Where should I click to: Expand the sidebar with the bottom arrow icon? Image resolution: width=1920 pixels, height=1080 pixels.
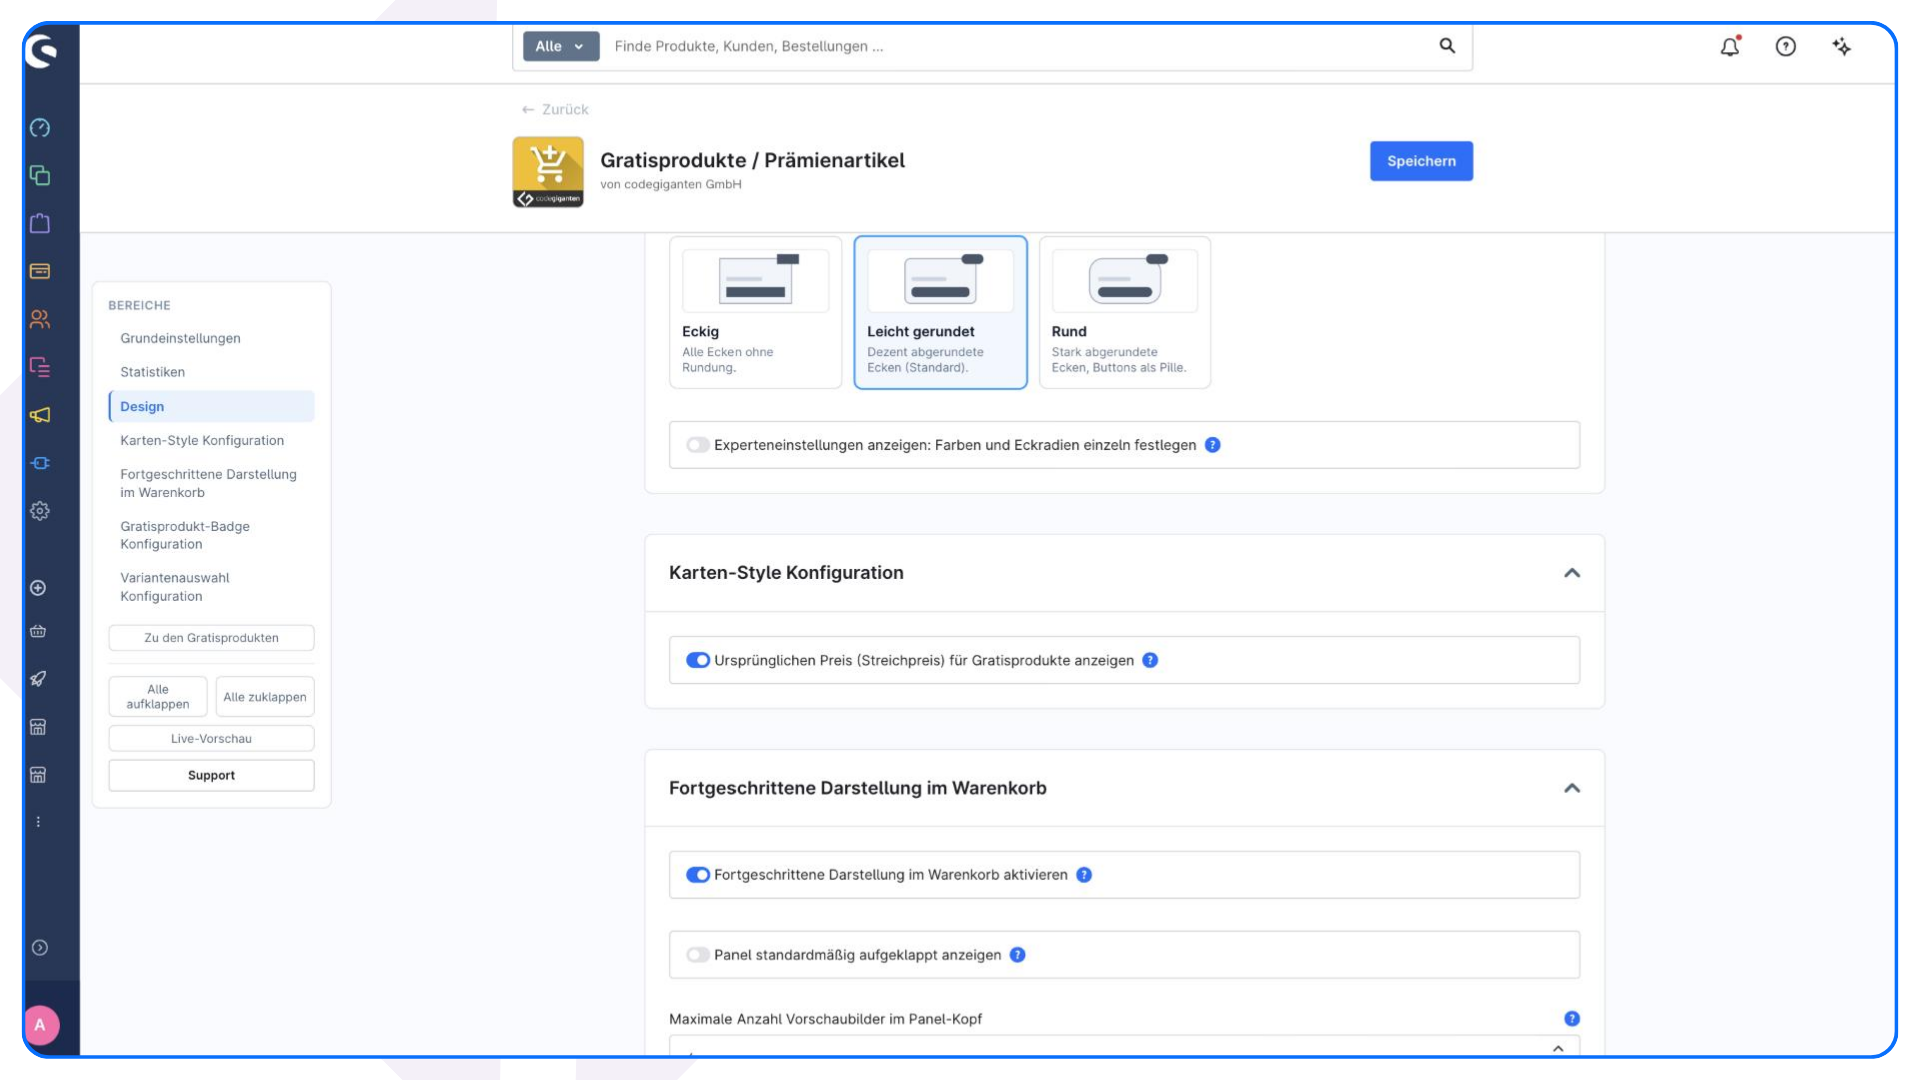tap(40, 948)
